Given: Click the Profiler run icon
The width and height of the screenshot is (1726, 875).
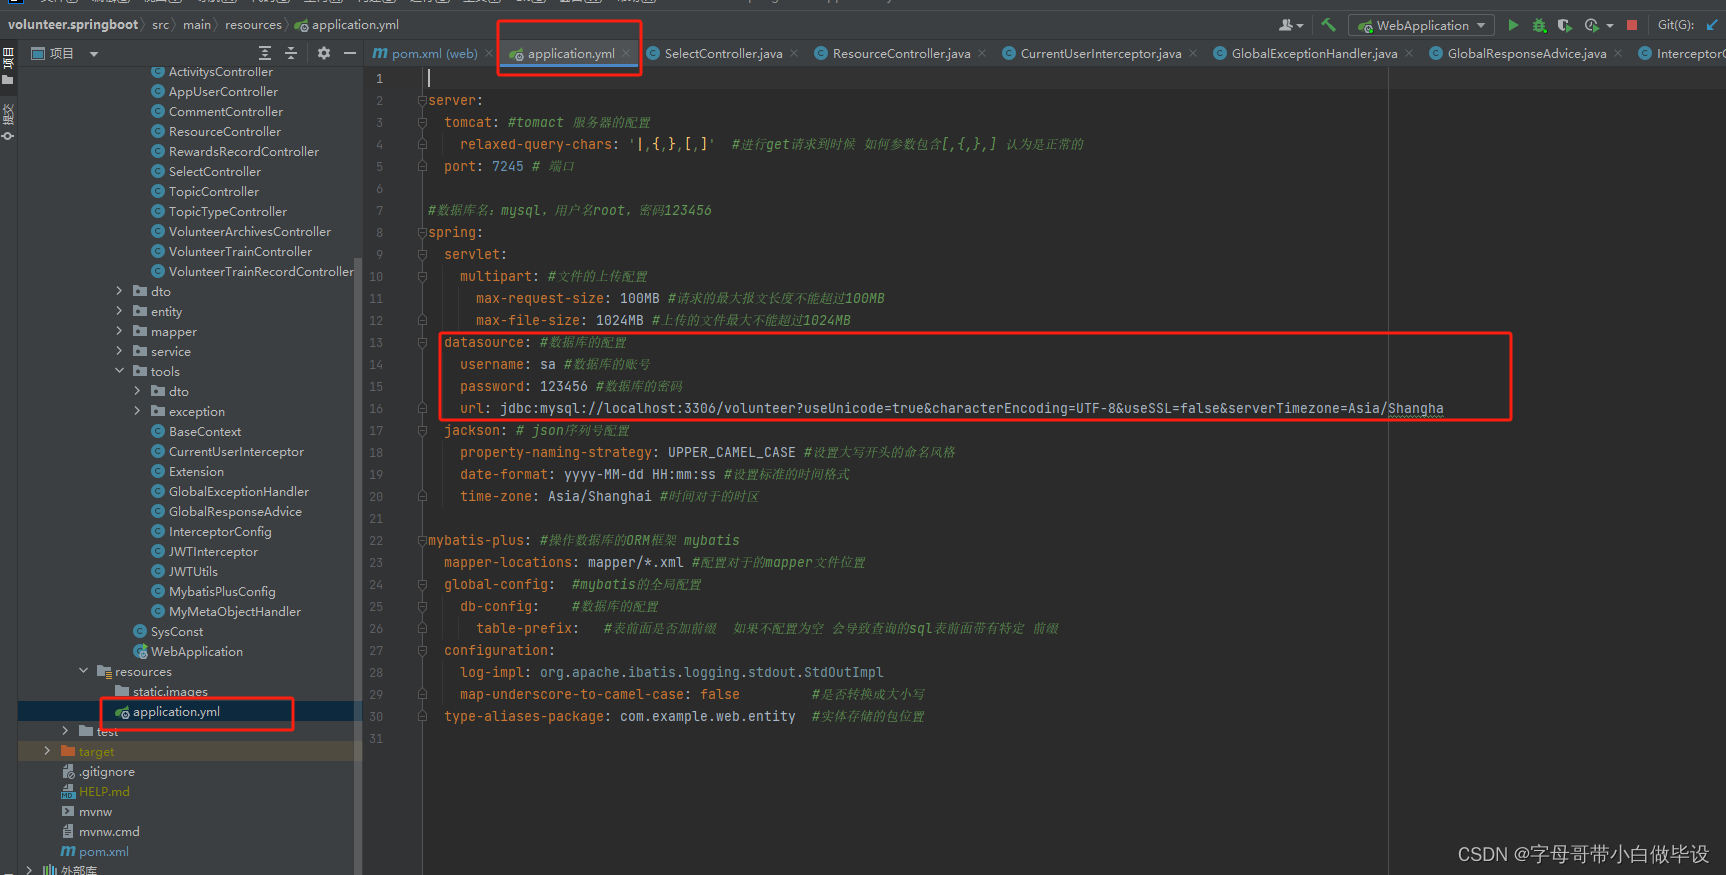Looking at the screenshot, I should 1592,25.
